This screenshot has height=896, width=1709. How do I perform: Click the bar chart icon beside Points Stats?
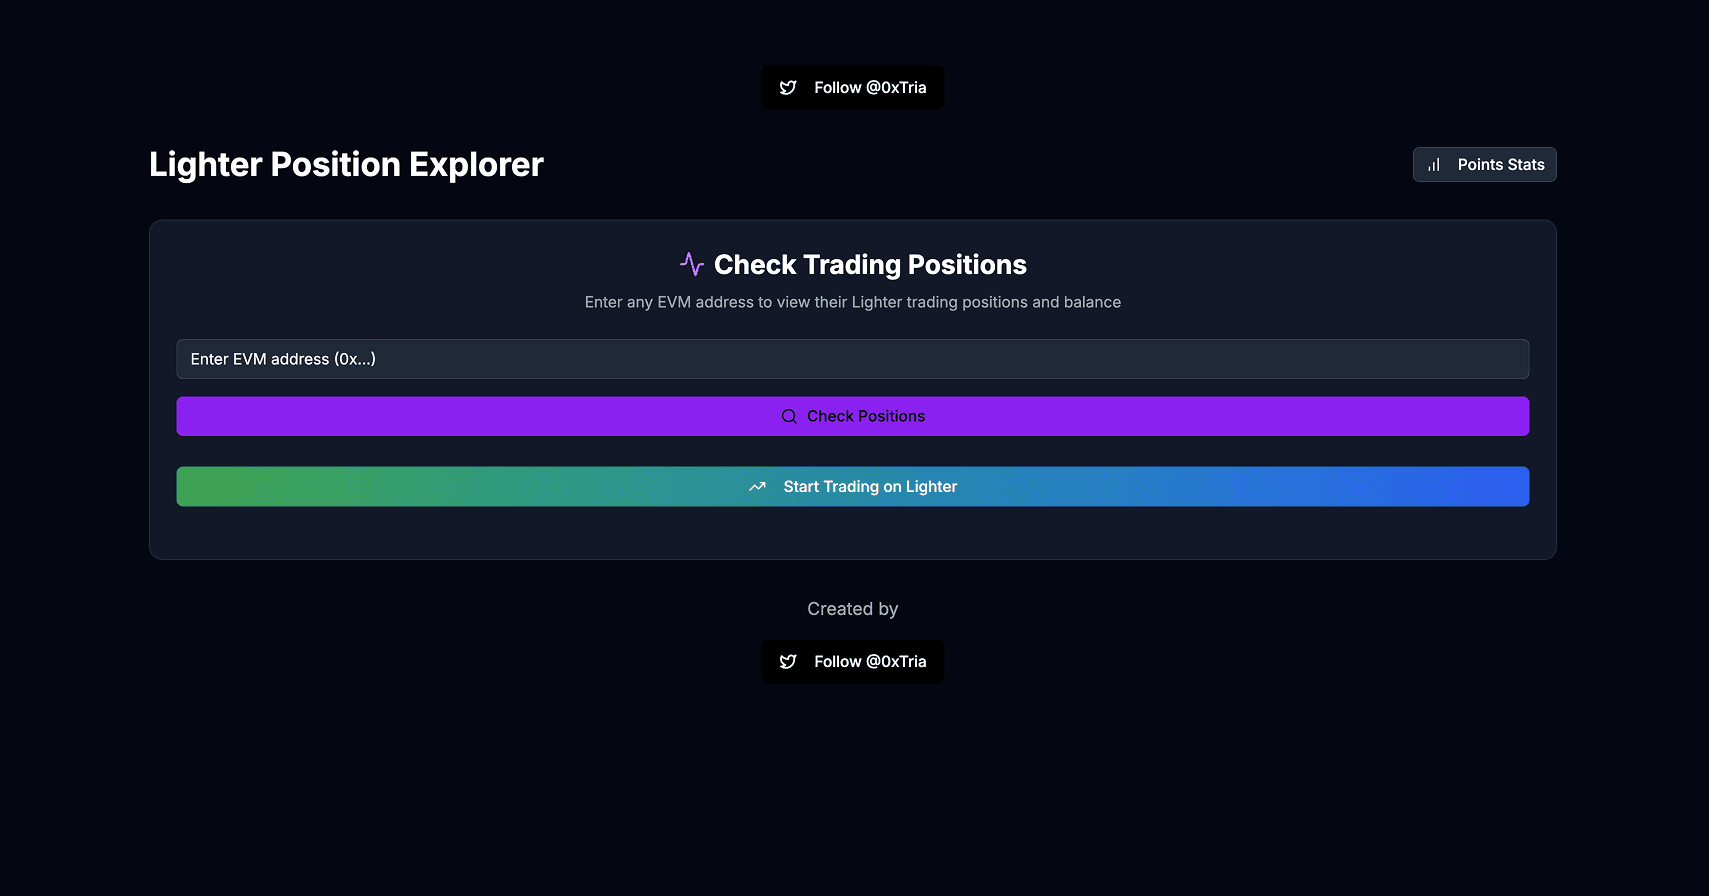click(x=1434, y=165)
